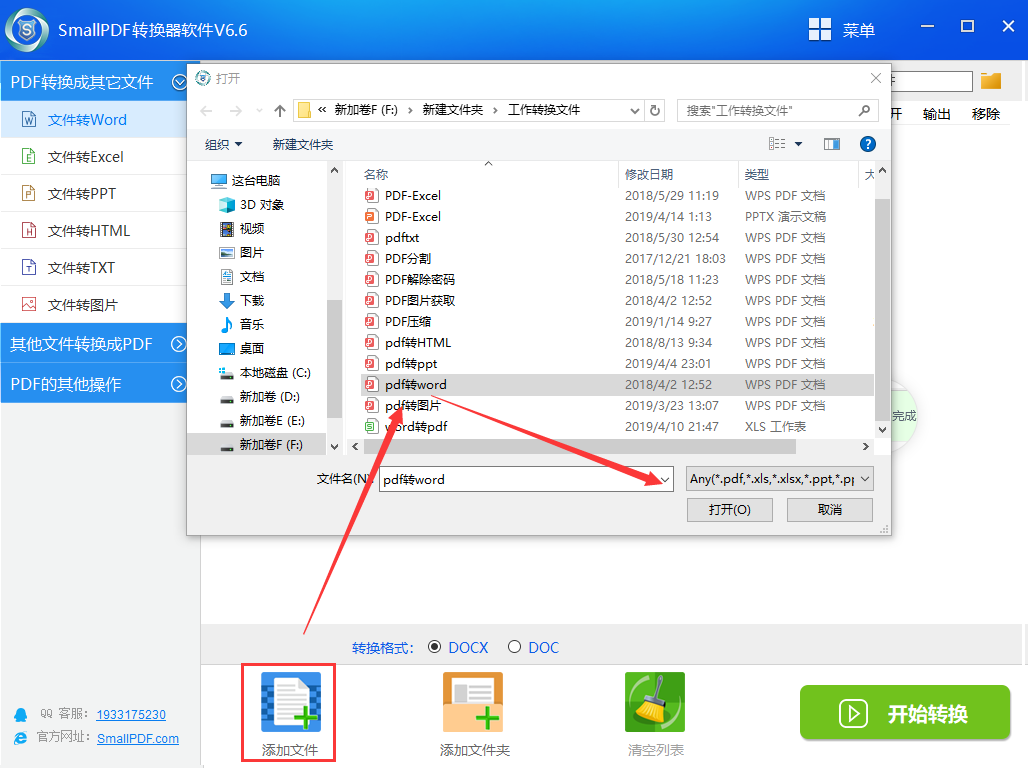Open the address path history dropdown
This screenshot has height=768, width=1028.
tap(634, 110)
